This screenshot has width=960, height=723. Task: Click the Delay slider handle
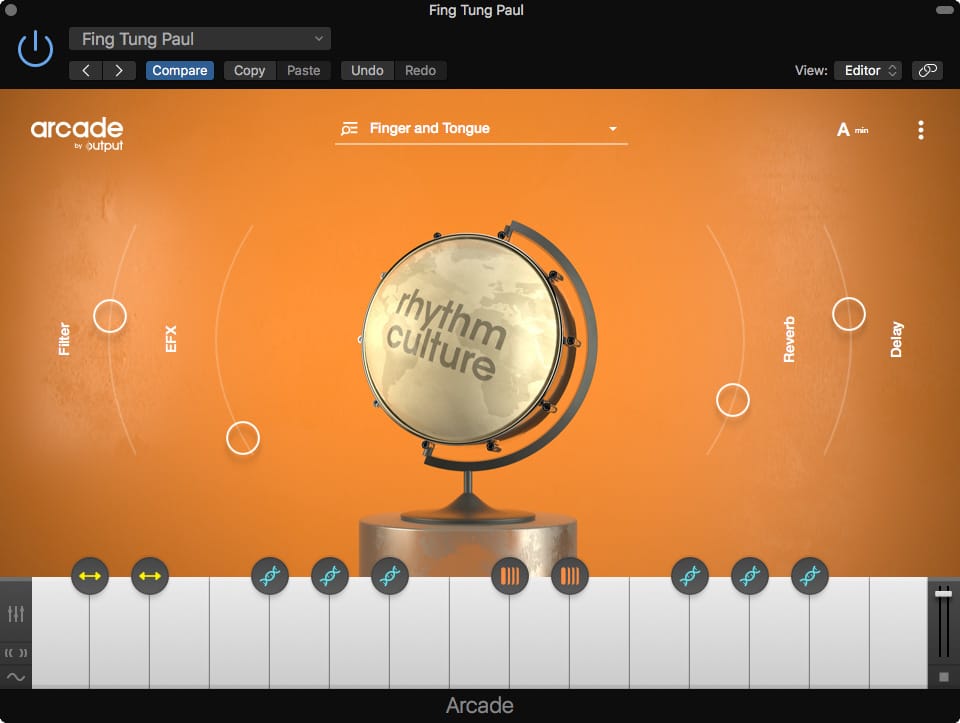coord(849,314)
